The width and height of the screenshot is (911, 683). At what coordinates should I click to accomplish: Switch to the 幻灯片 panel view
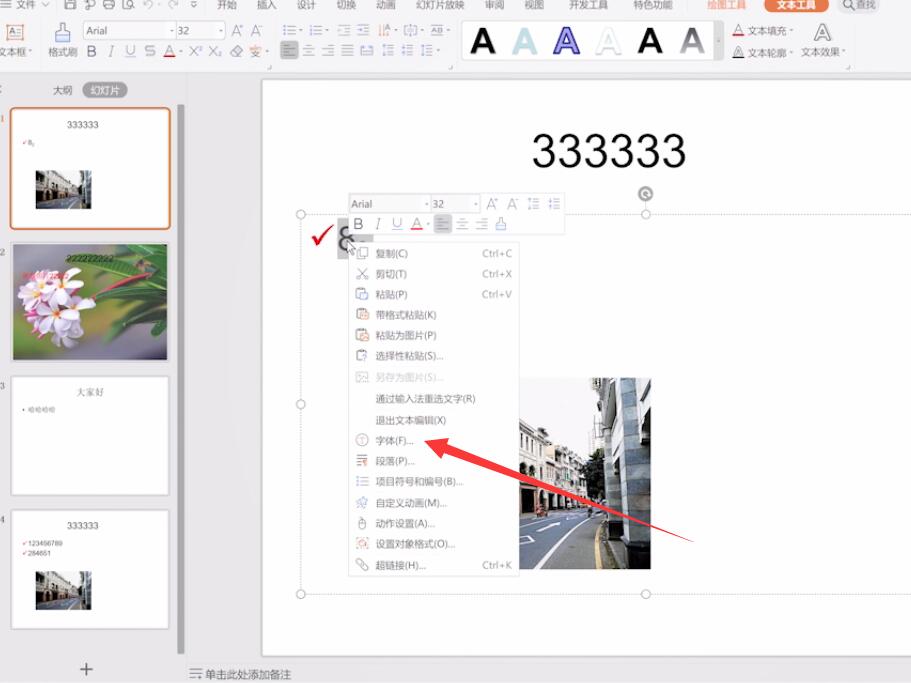(x=105, y=90)
